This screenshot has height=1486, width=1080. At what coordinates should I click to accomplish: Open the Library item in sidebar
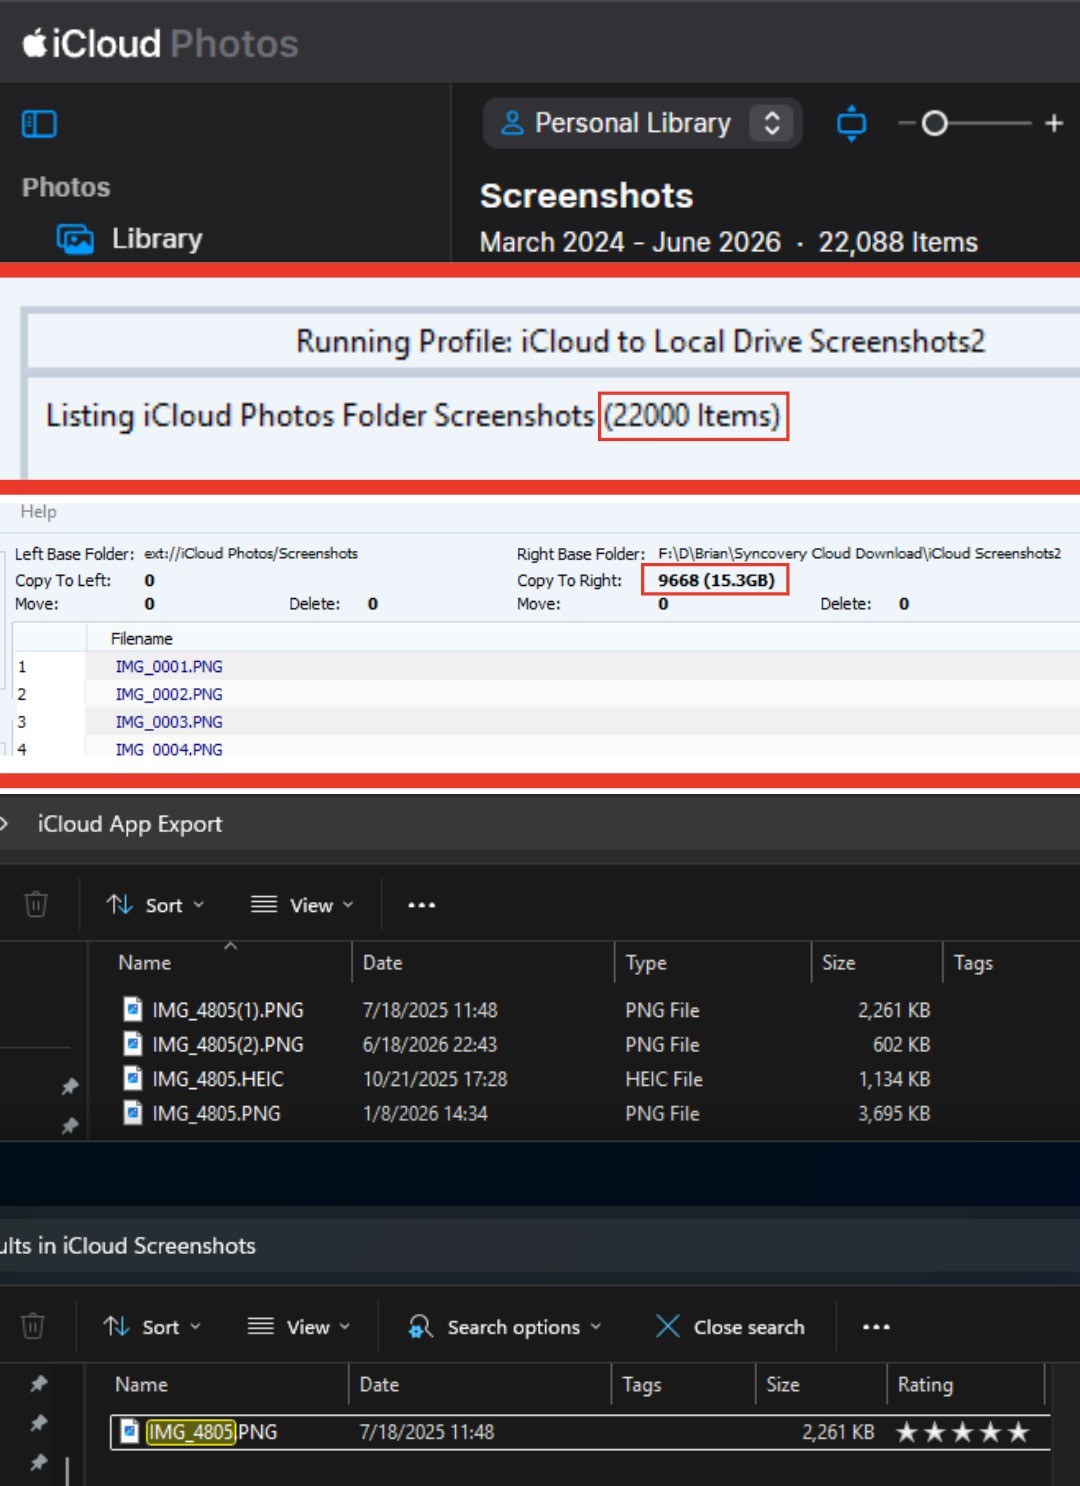click(x=130, y=239)
